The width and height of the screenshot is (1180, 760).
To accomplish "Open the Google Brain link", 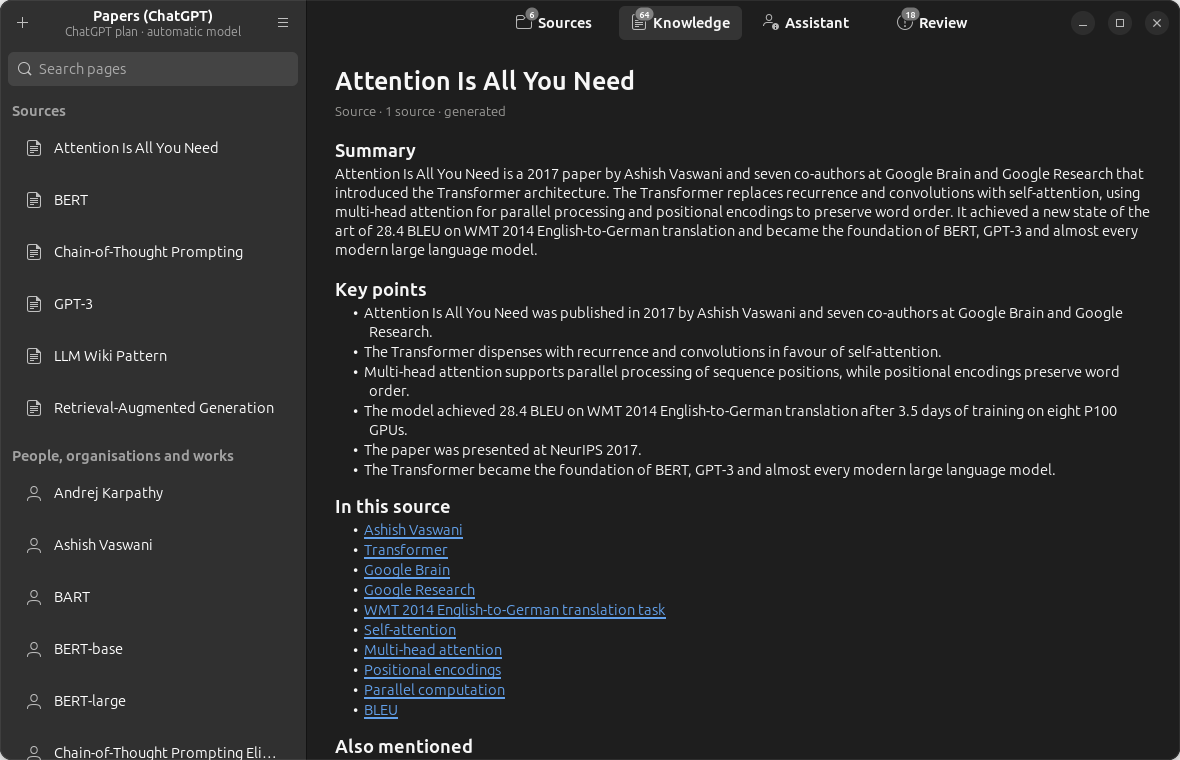I will pyautogui.click(x=407, y=570).
